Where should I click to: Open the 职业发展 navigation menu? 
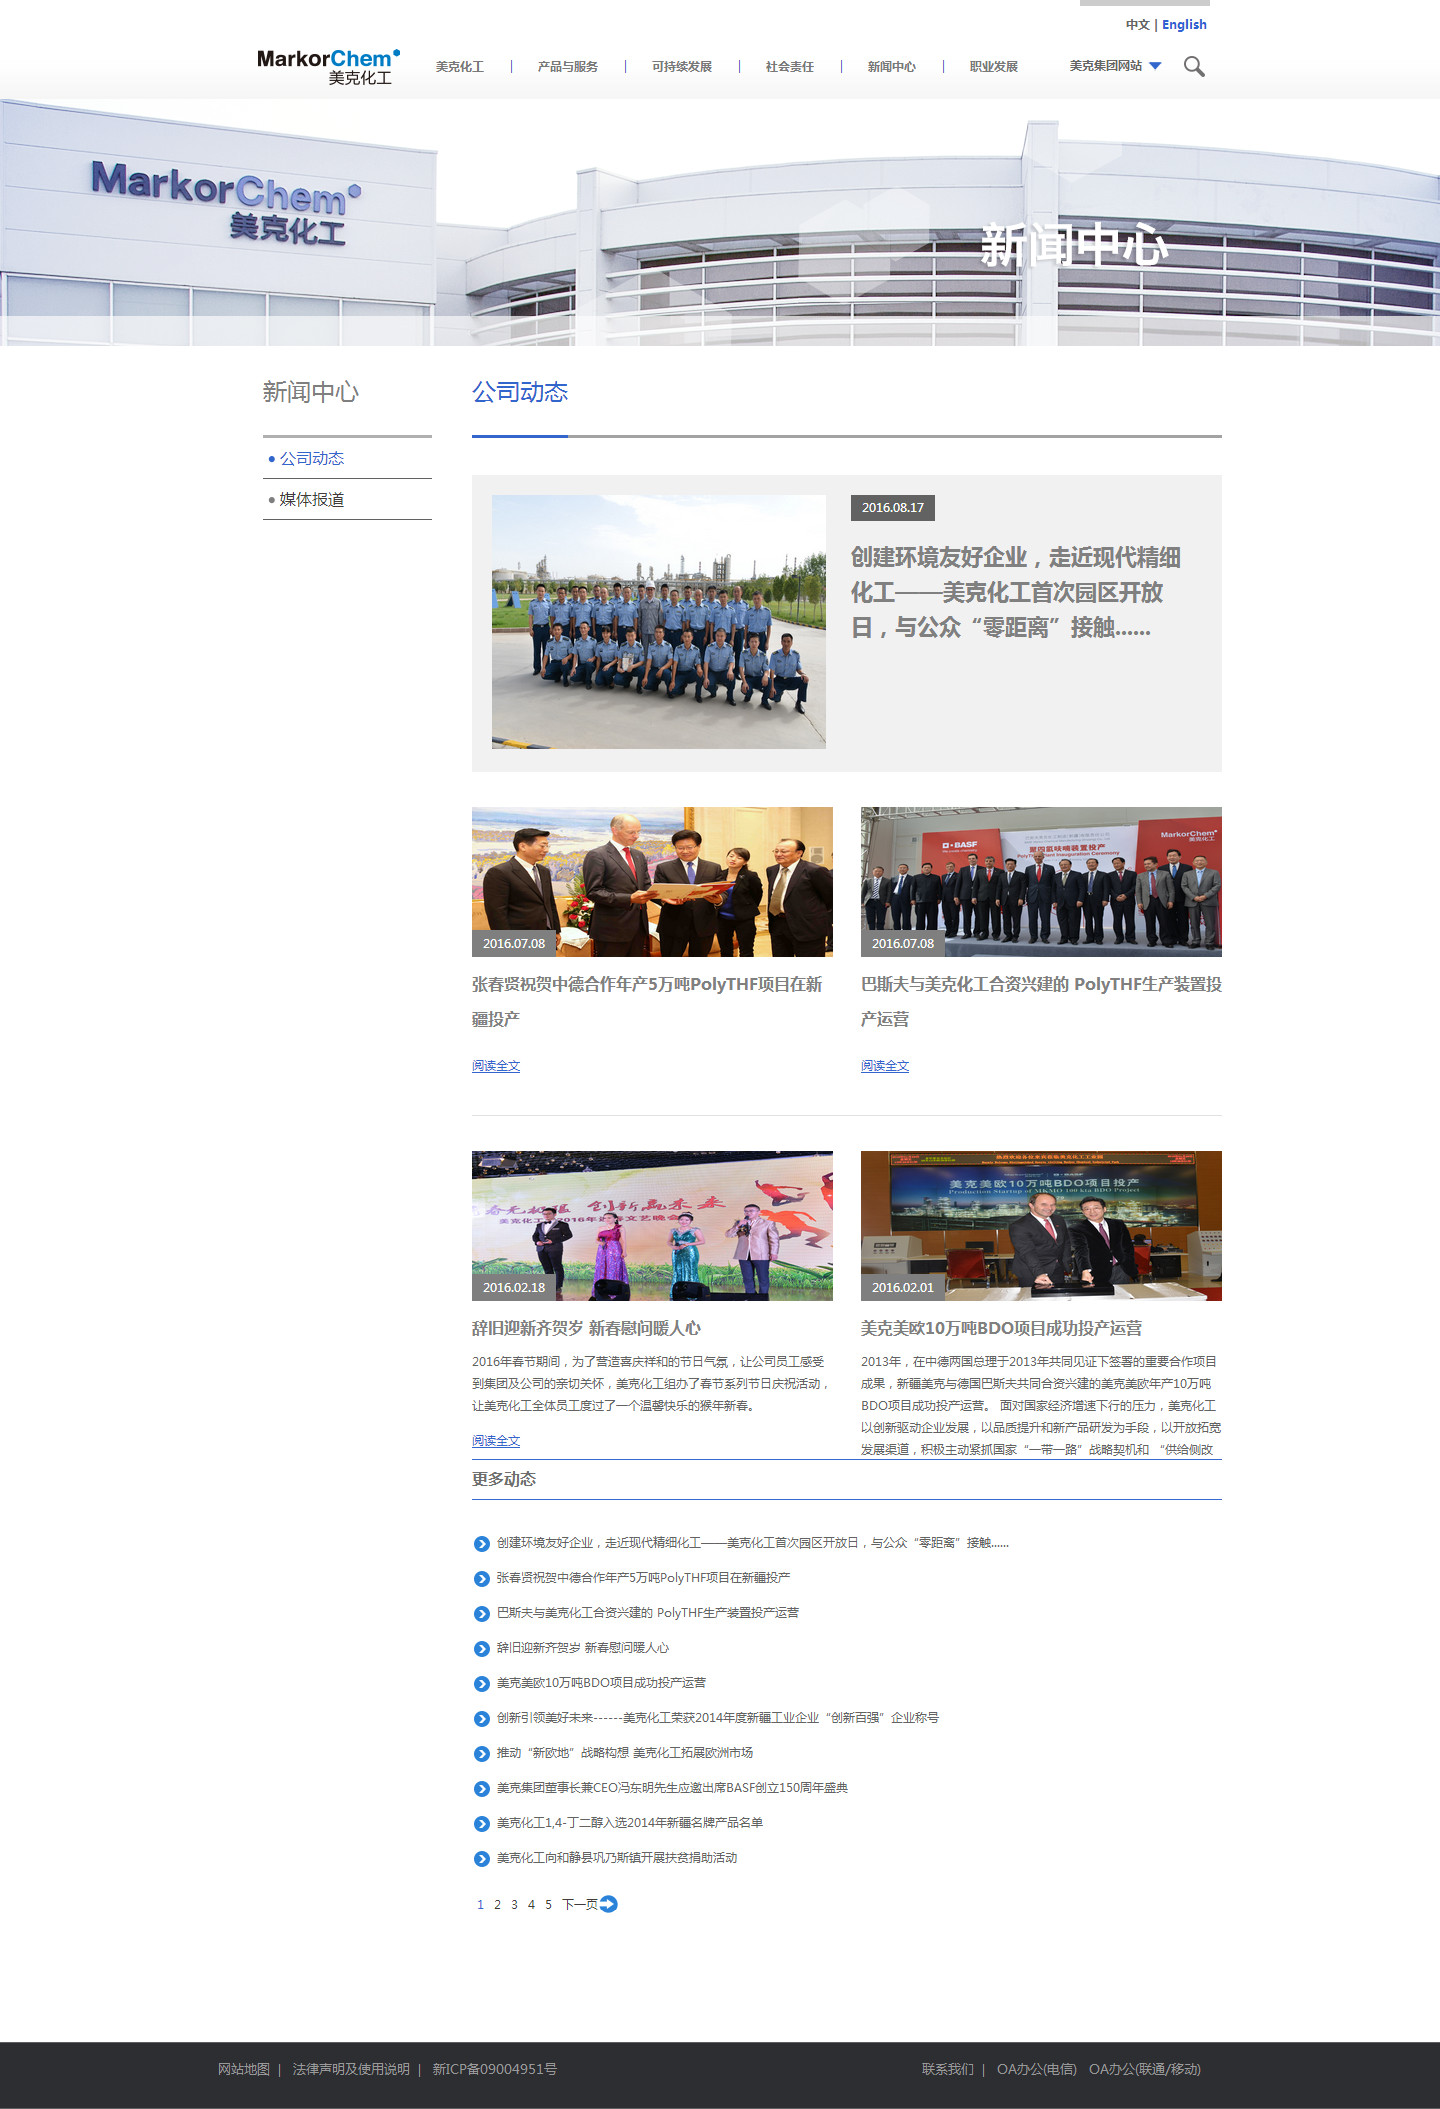(x=994, y=67)
